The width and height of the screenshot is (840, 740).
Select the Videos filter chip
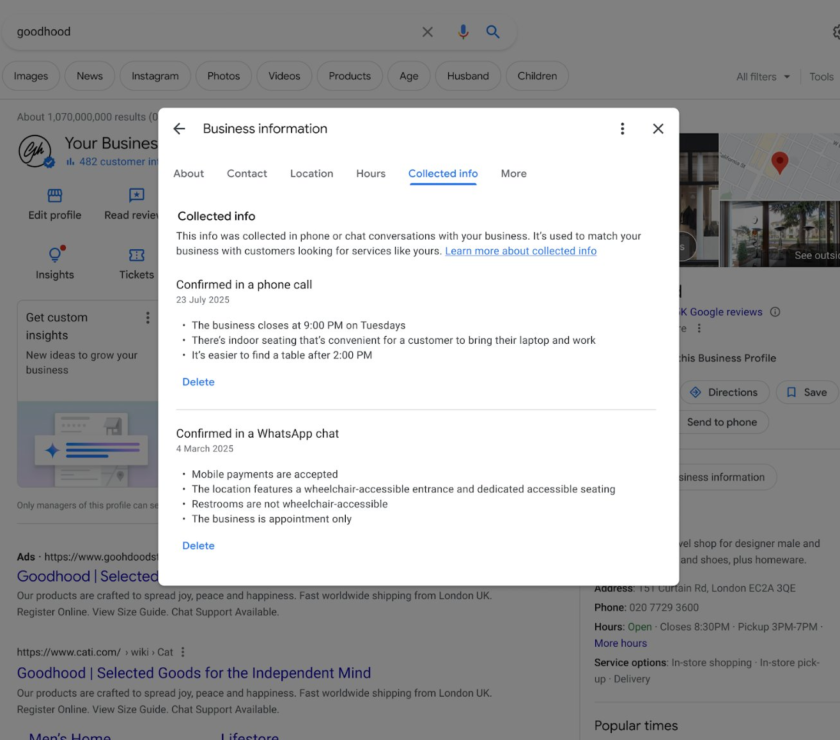coord(284,76)
